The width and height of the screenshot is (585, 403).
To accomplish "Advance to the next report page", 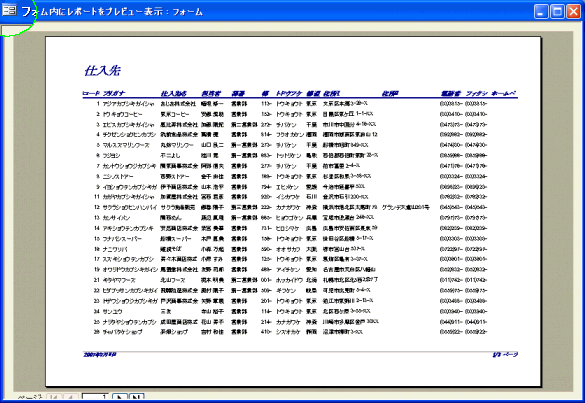I will (x=120, y=397).
